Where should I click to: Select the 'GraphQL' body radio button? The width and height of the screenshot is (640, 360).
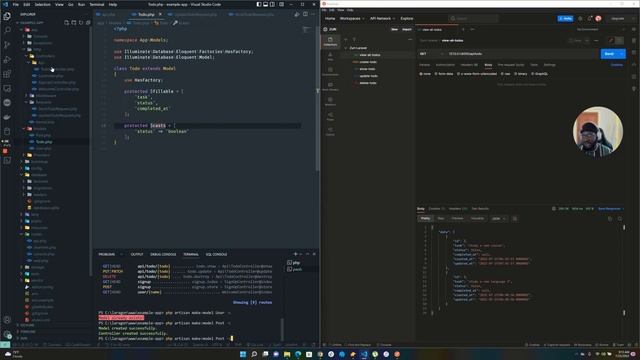(x=533, y=74)
